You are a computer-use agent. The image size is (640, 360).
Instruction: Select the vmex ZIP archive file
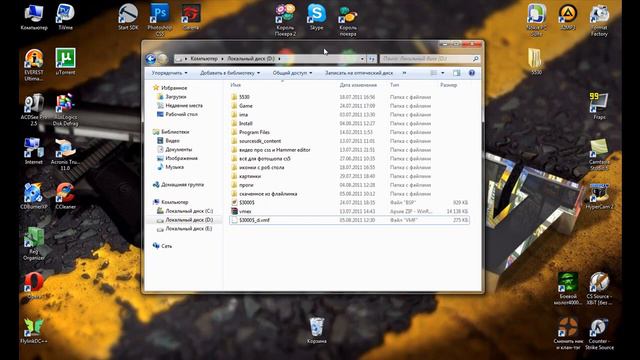click(x=349, y=211)
